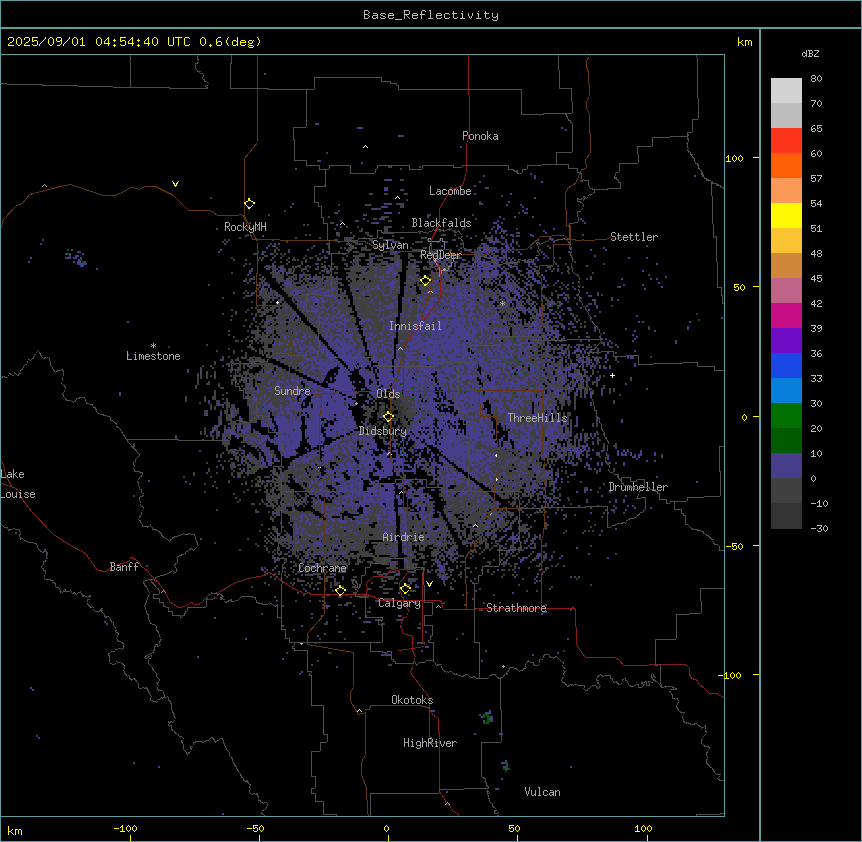The width and height of the screenshot is (862, 842).
Task: Click the ThreeHills city label
Action: 537,418
